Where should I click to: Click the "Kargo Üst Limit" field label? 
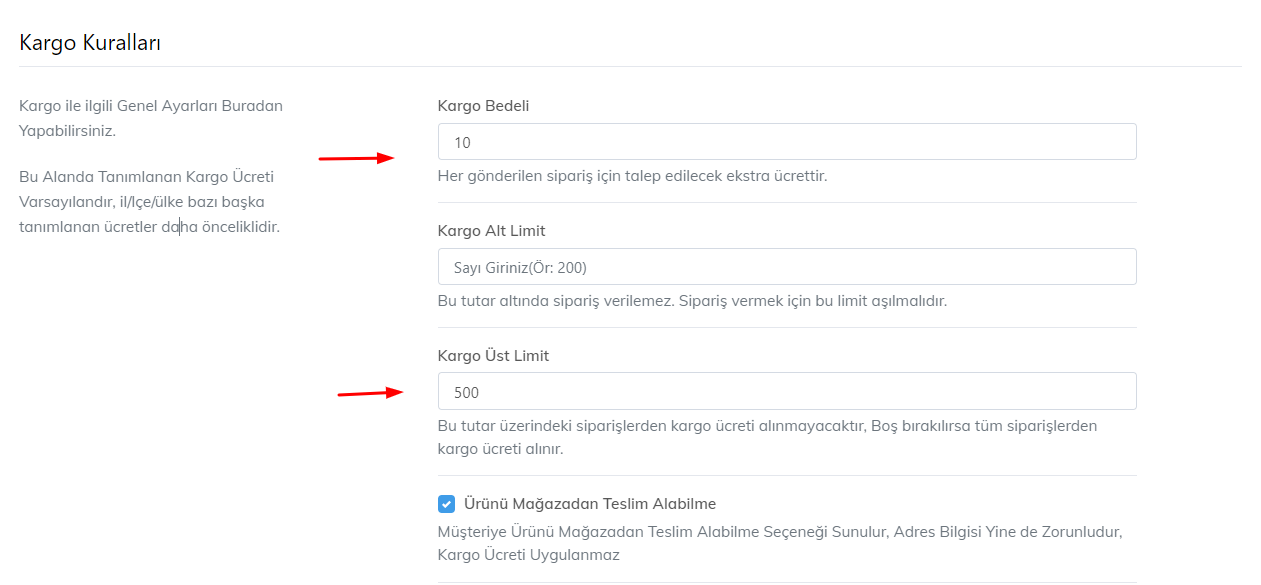(x=493, y=356)
